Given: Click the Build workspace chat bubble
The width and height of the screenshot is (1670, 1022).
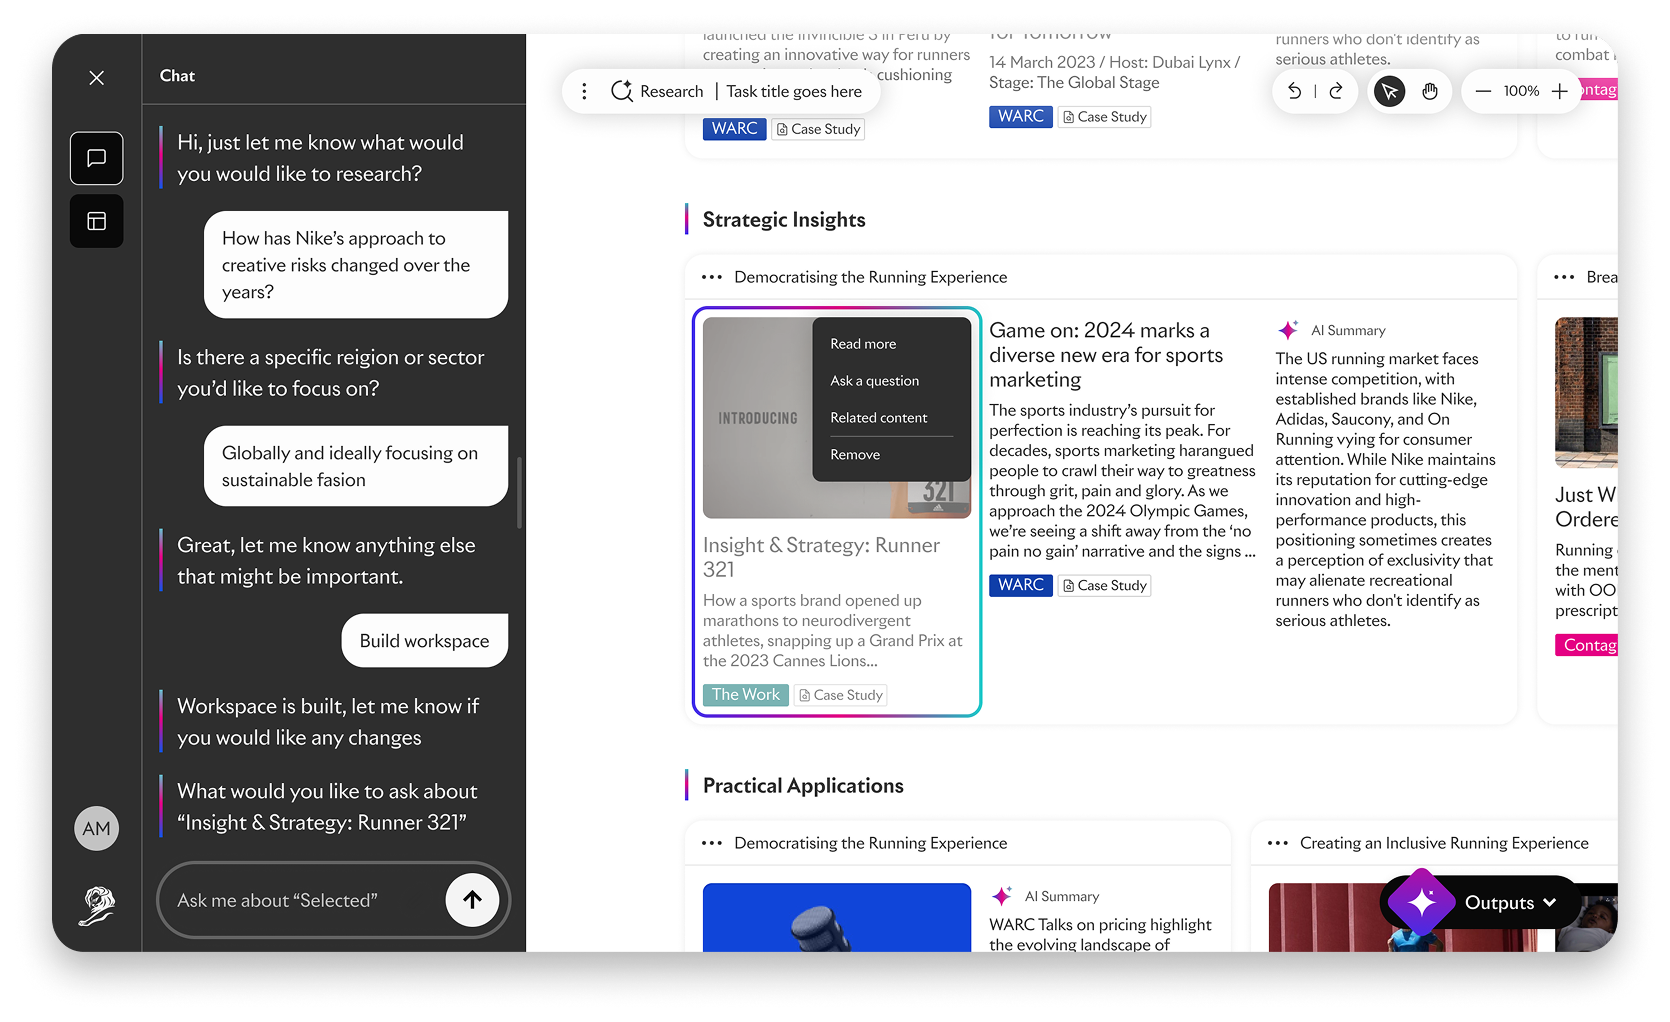Looking at the screenshot, I should coord(424,641).
